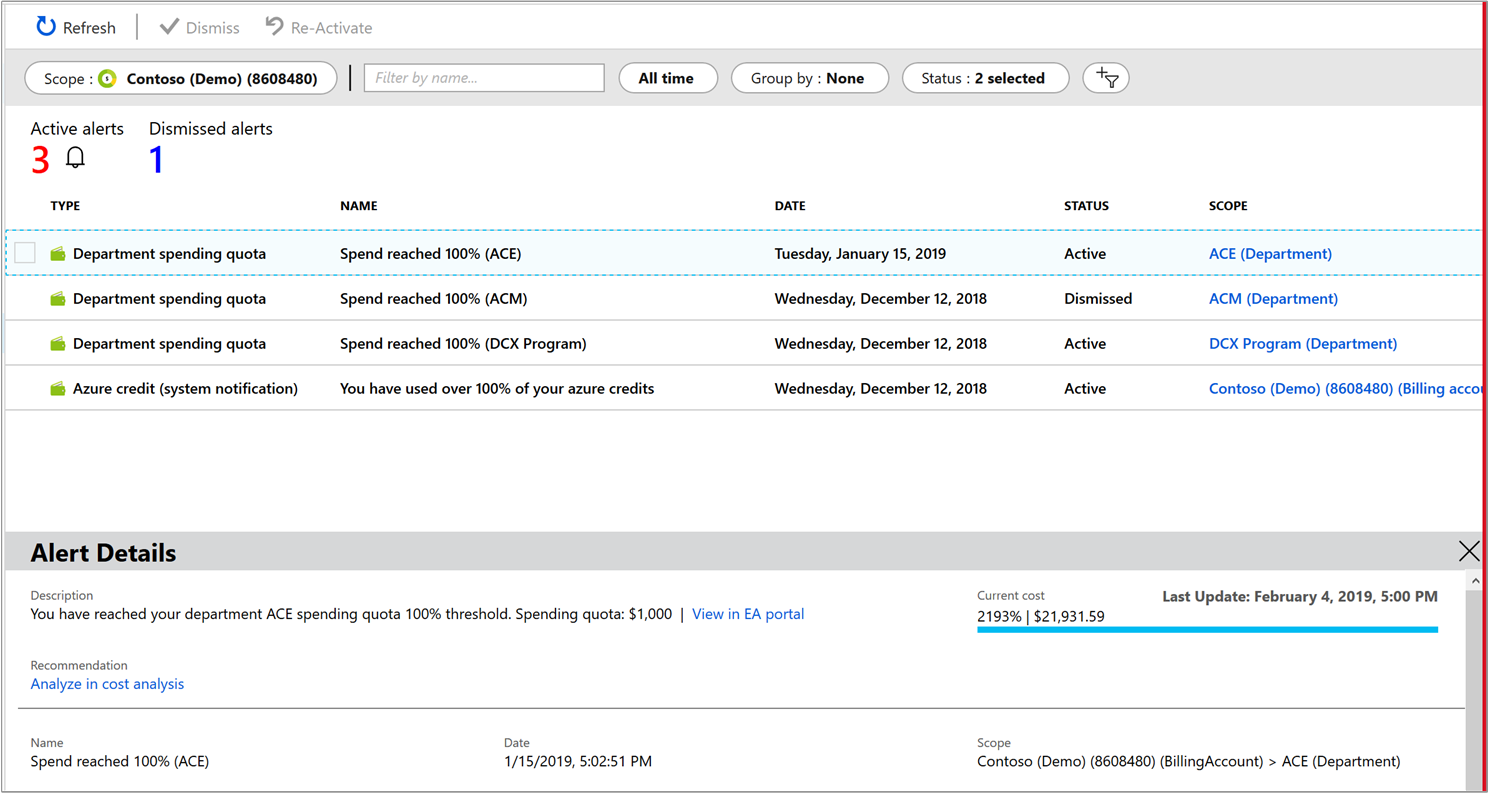Select the checkbox for the ACE alert row
Screen dimensions: 1489x793
click(24, 252)
